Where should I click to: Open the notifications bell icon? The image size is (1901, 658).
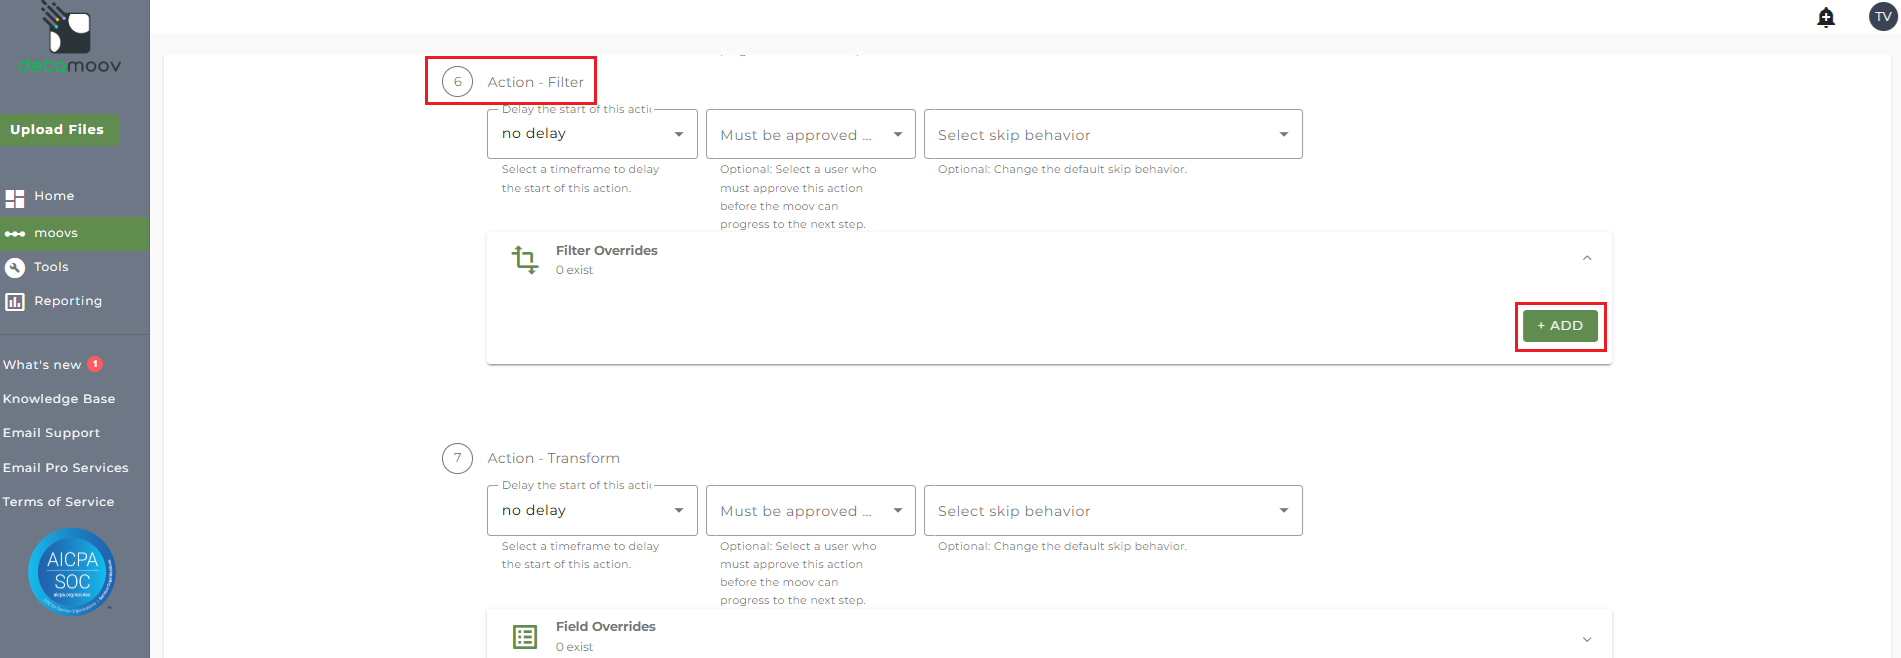(x=1826, y=17)
